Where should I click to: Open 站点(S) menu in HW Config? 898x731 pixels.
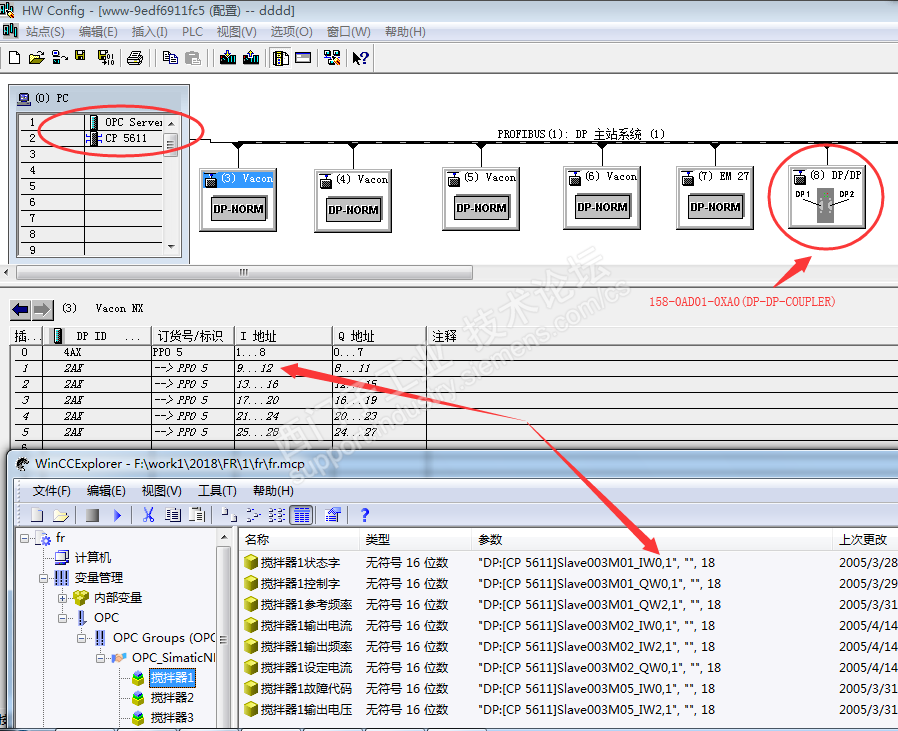pos(45,32)
